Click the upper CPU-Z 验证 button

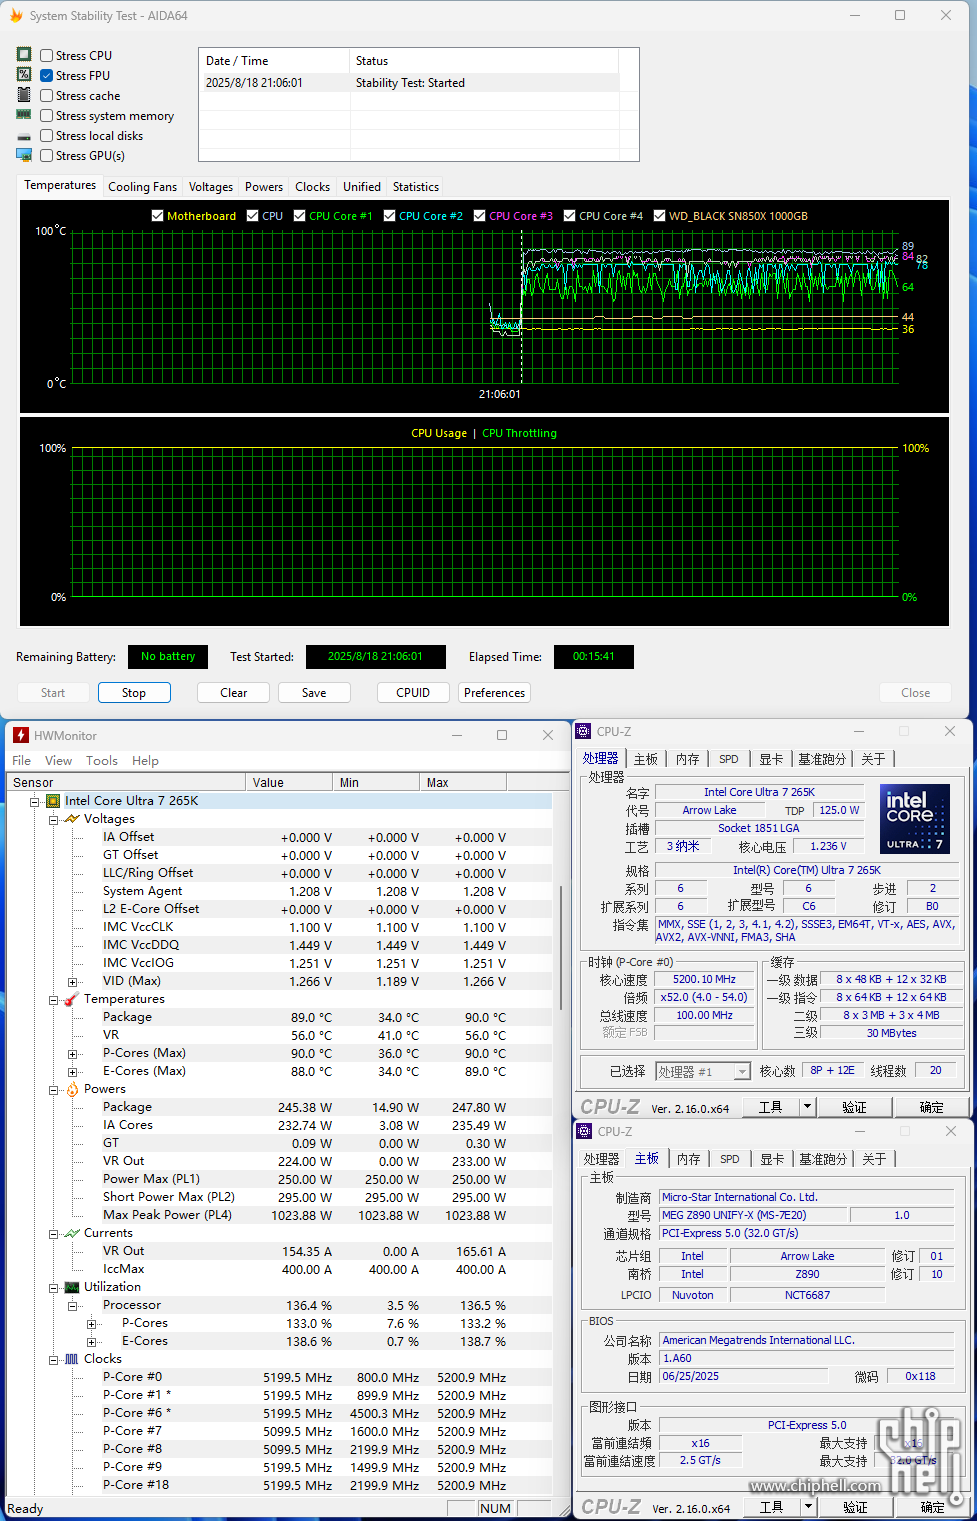coord(855,1107)
